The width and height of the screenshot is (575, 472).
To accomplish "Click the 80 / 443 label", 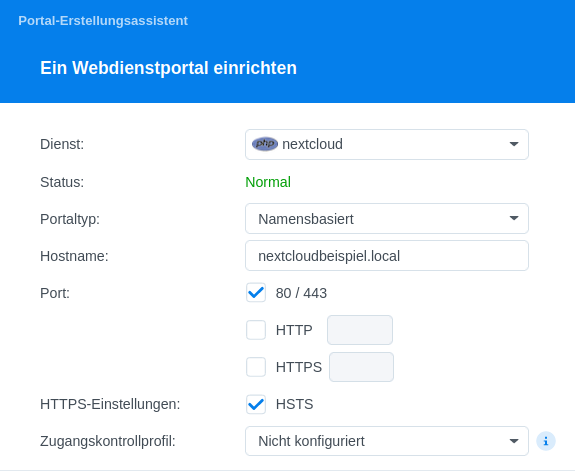I will click(x=301, y=293).
